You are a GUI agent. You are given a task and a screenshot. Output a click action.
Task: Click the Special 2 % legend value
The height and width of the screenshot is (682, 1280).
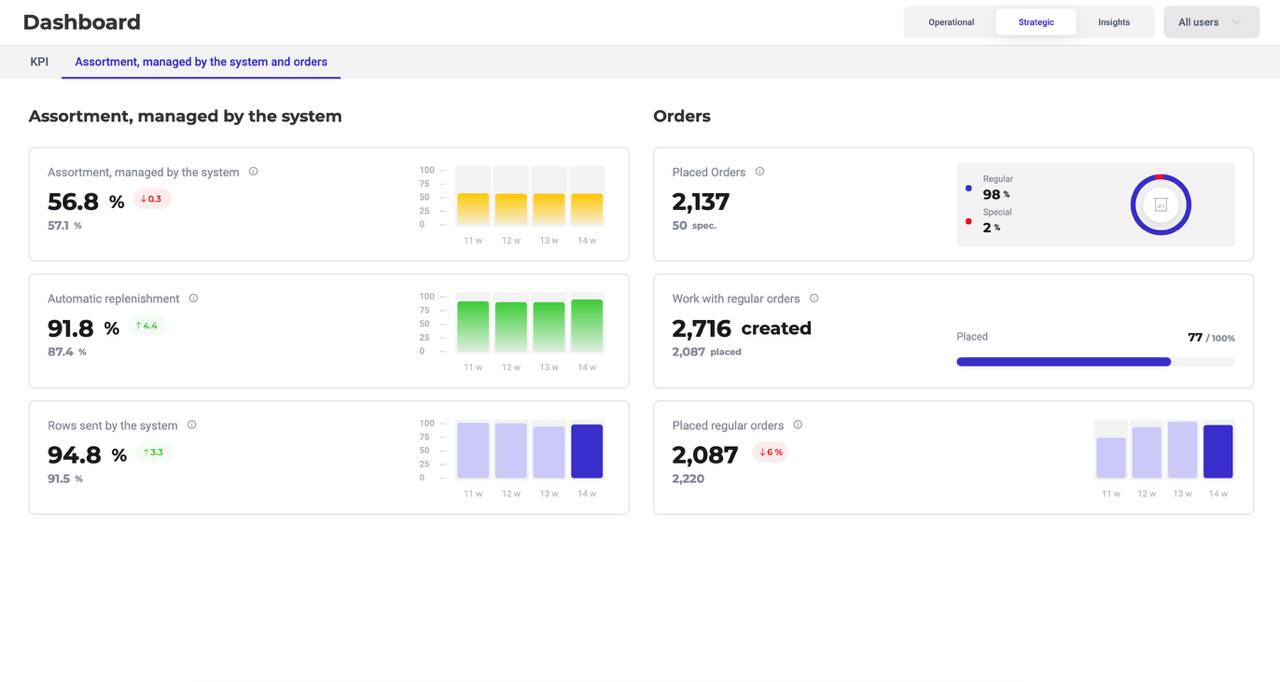[x=991, y=227]
